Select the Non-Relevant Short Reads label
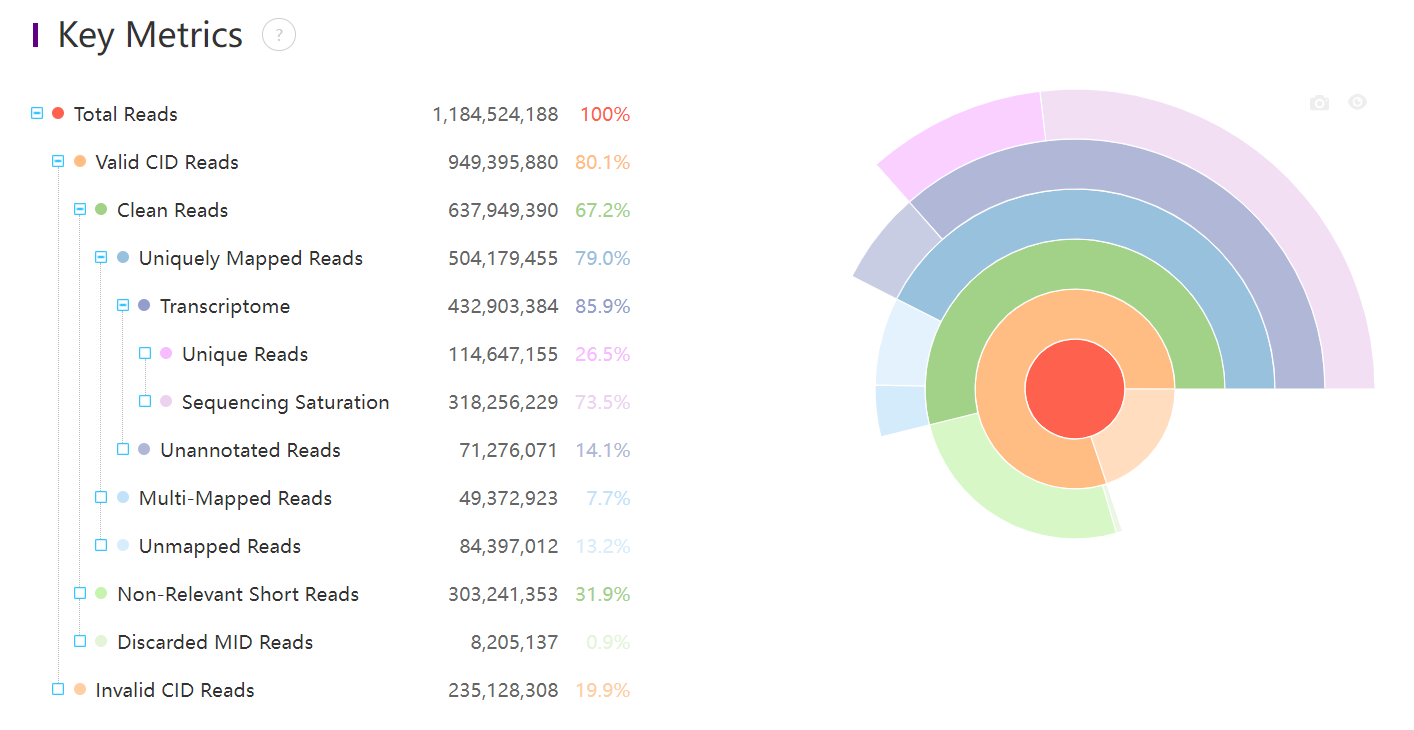This screenshot has width=1414, height=730. pos(238,594)
